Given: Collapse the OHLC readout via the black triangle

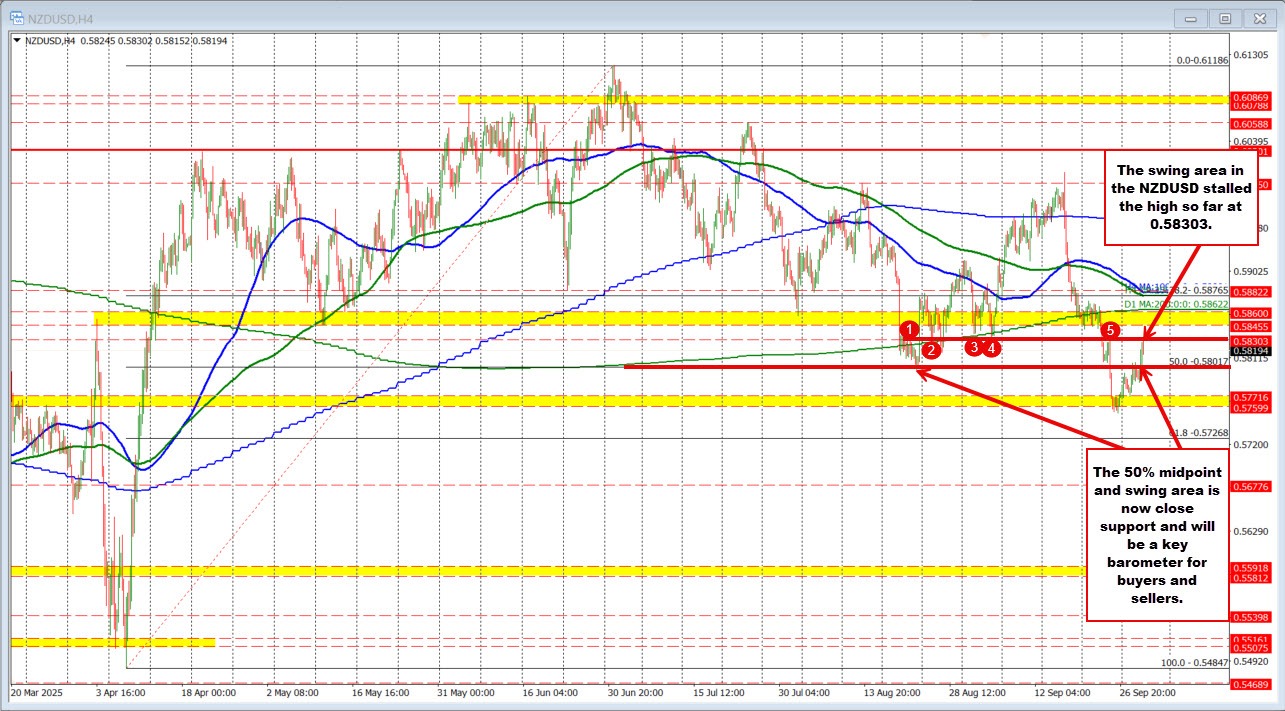Looking at the screenshot, I should tap(17, 40).
